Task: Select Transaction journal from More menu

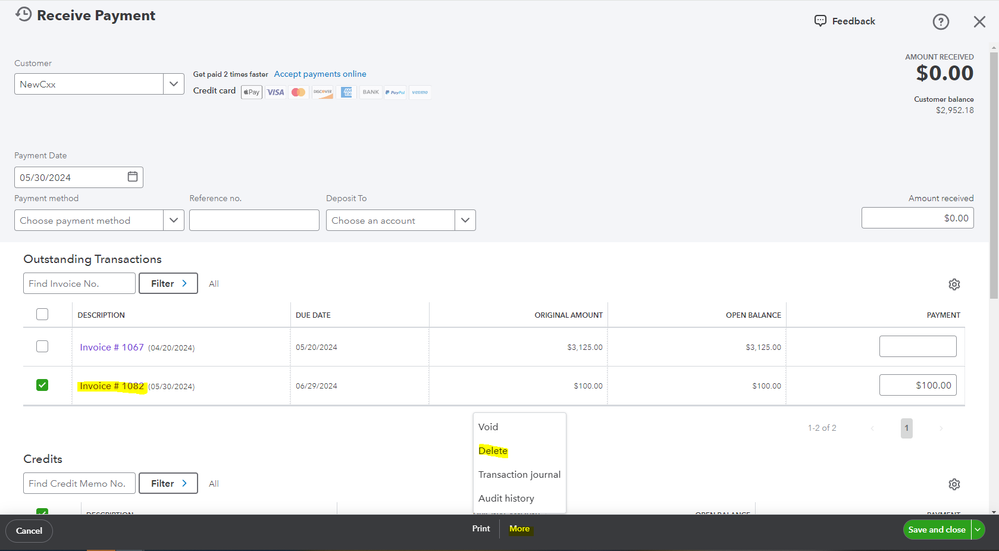Action: click(519, 475)
